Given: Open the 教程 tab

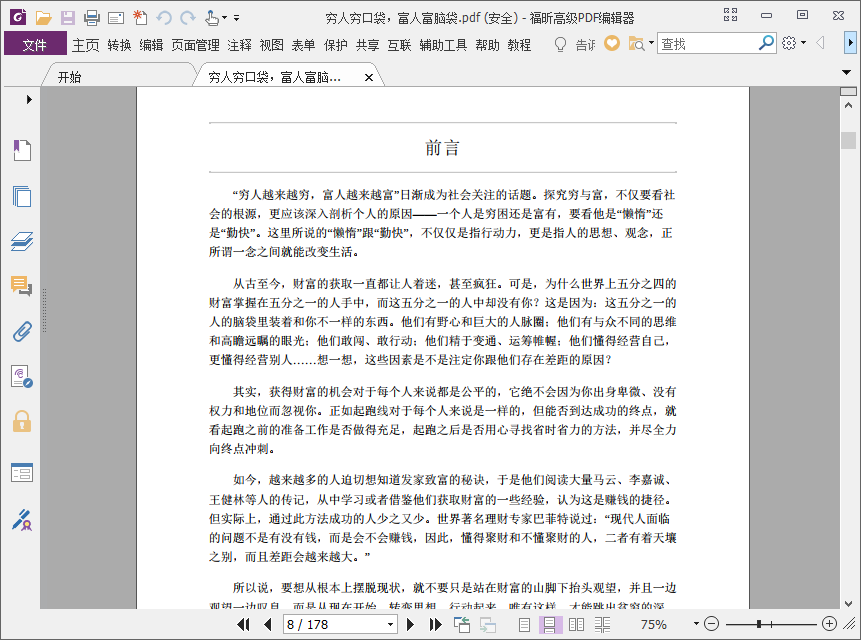Looking at the screenshot, I should 519,44.
